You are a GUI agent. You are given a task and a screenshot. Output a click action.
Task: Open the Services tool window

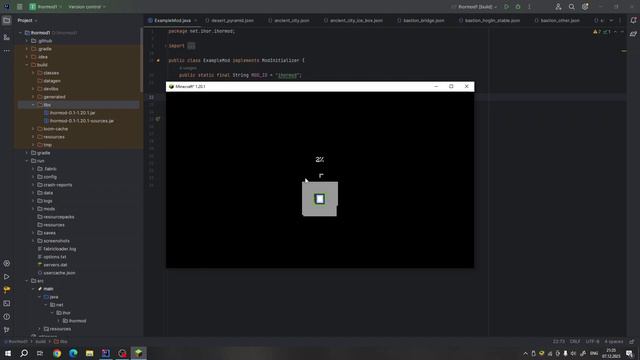point(7,264)
